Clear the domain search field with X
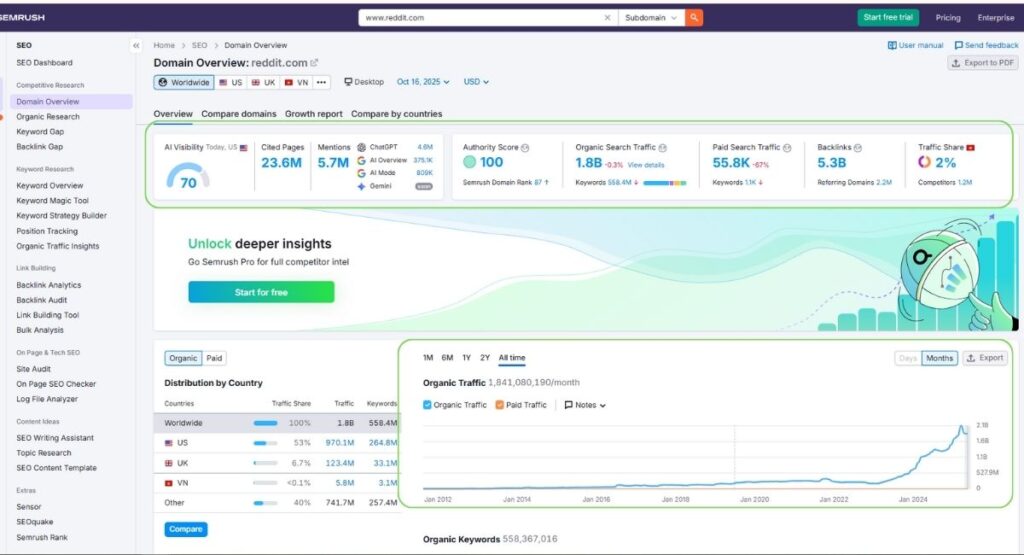This screenshot has height=555, width=1024. coord(607,18)
